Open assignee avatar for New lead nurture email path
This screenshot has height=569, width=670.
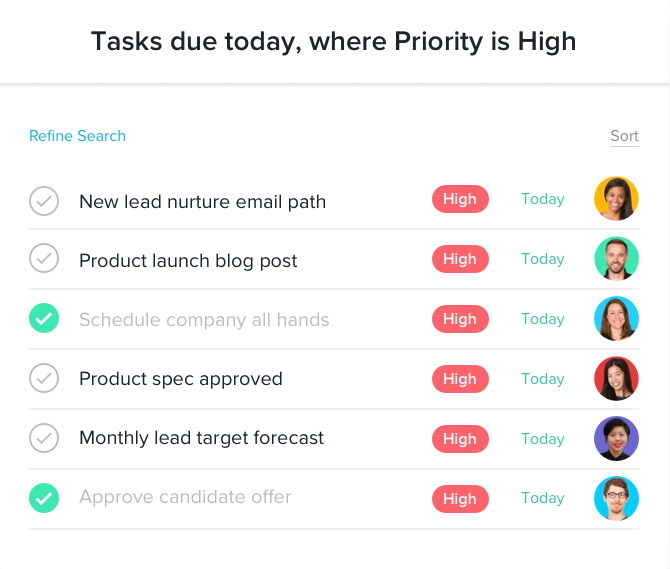(x=616, y=199)
